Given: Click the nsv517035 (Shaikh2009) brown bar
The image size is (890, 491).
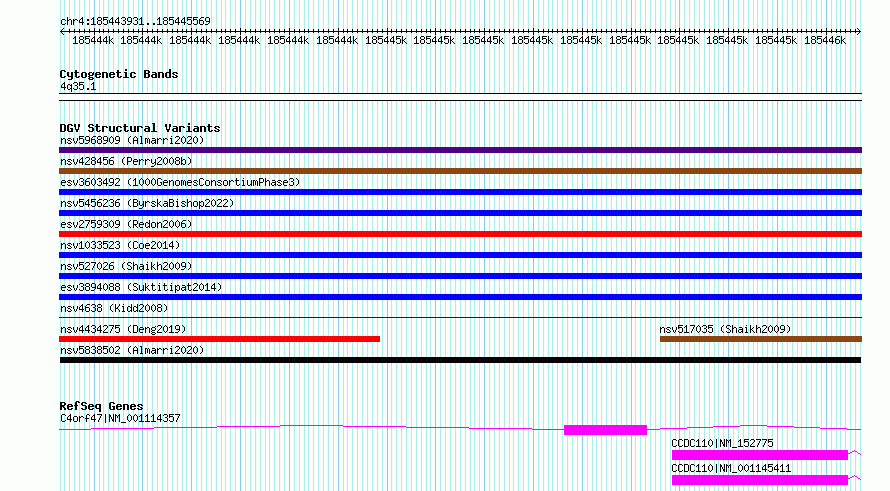Looking at the screenshot, I should [x=761, y=339].
